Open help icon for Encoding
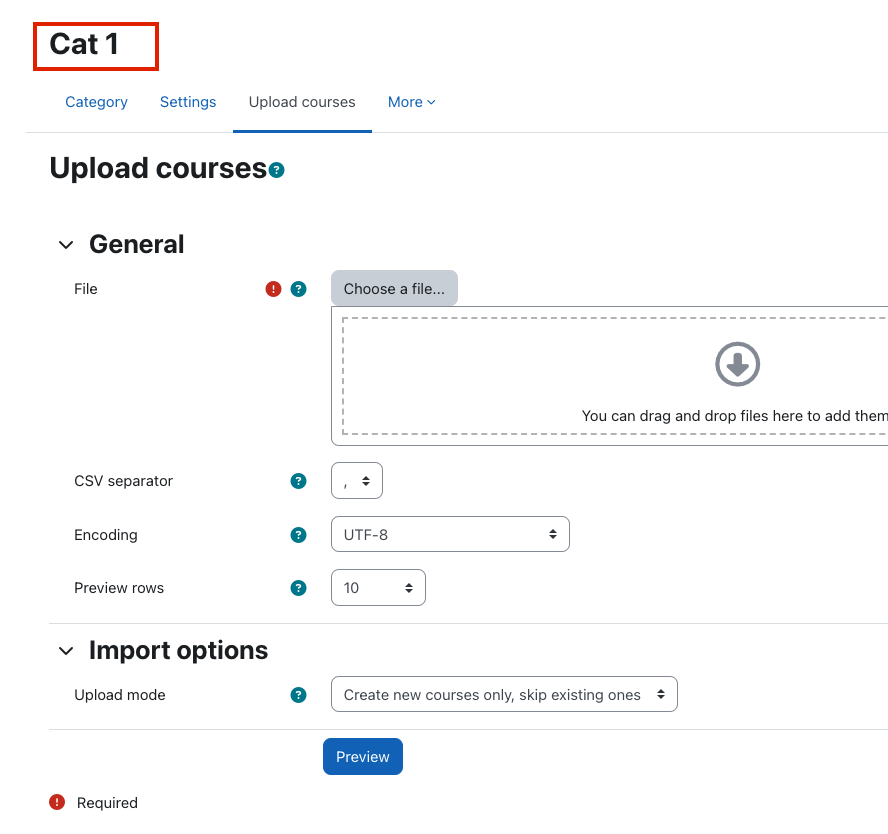888x834 pixels. pos(298,535)
